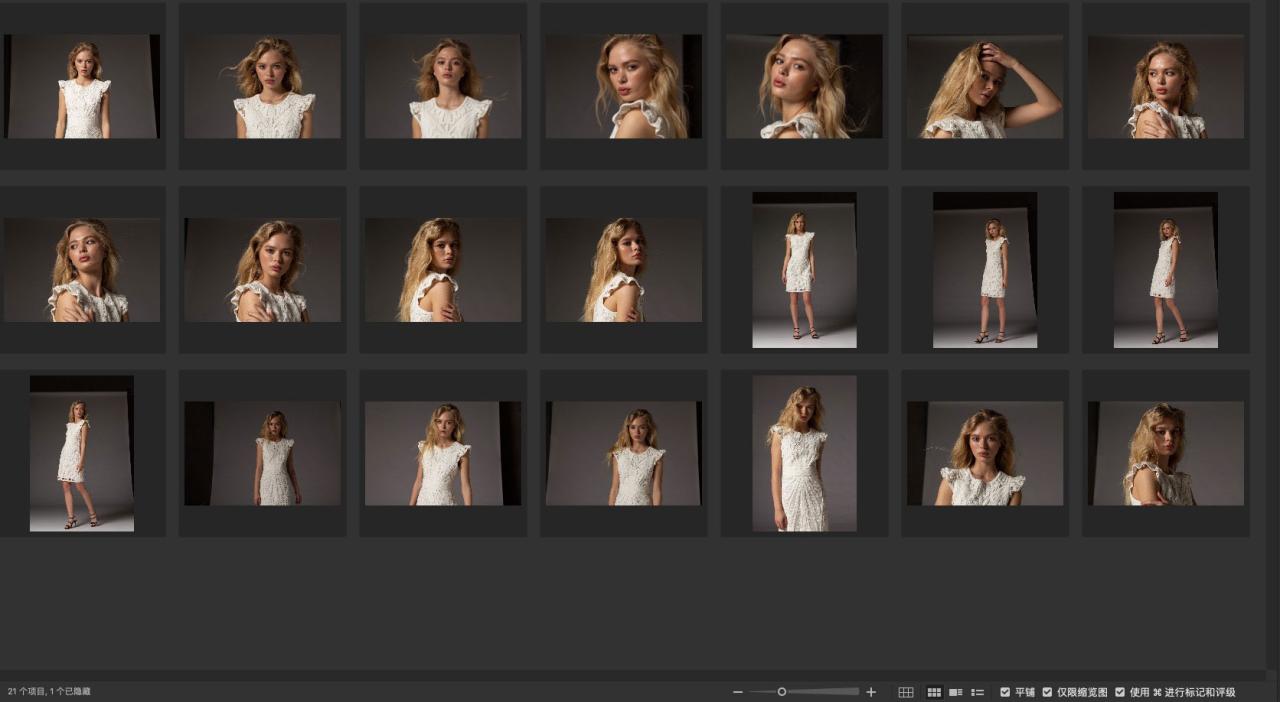The image size is (1280, 702).
Task: Select first thumbnail in the bottom row
Action: 82,453
